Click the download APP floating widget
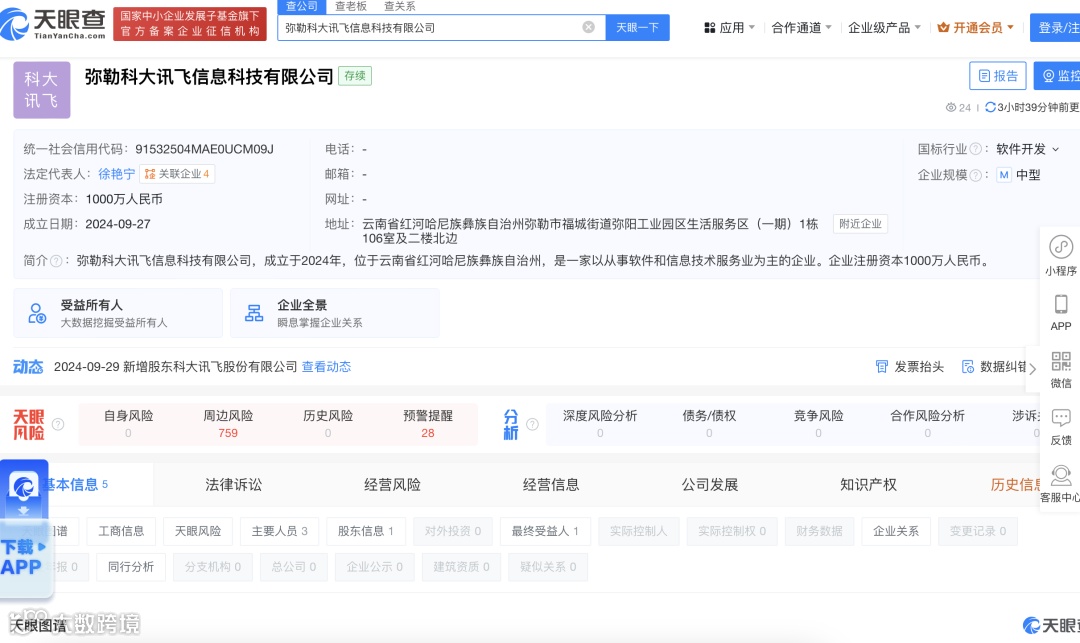The height and width of the screenshot is (643, 1080). pos(24,527)
